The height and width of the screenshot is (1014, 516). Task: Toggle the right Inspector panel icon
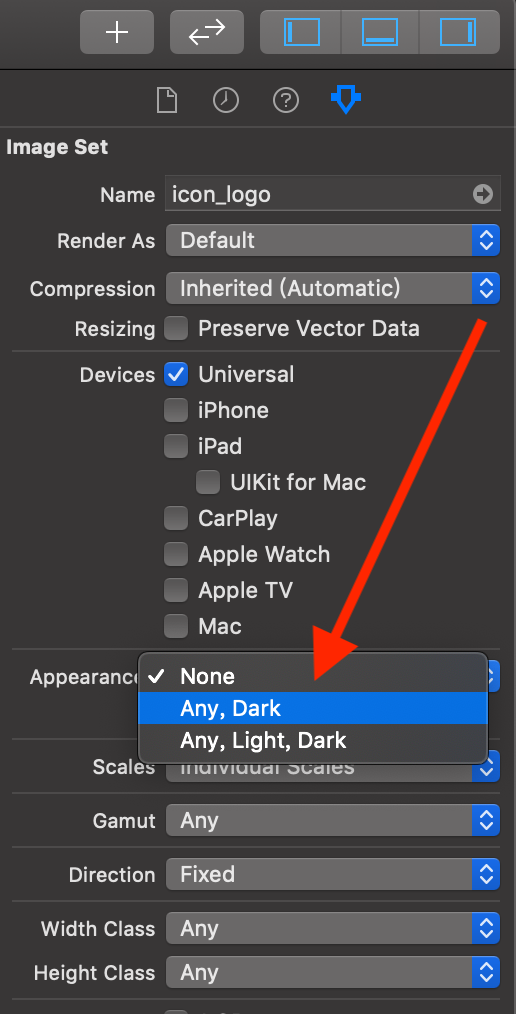[458, 32]
